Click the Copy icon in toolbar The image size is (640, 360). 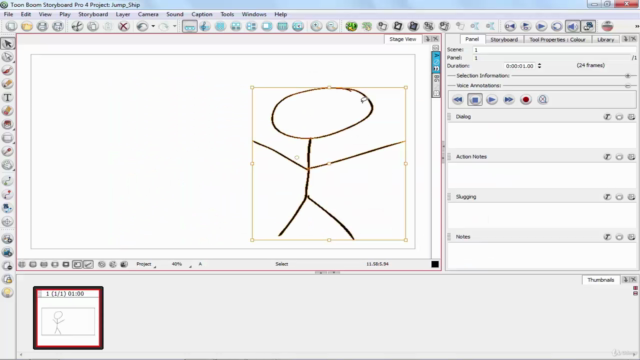click(93, 27)
